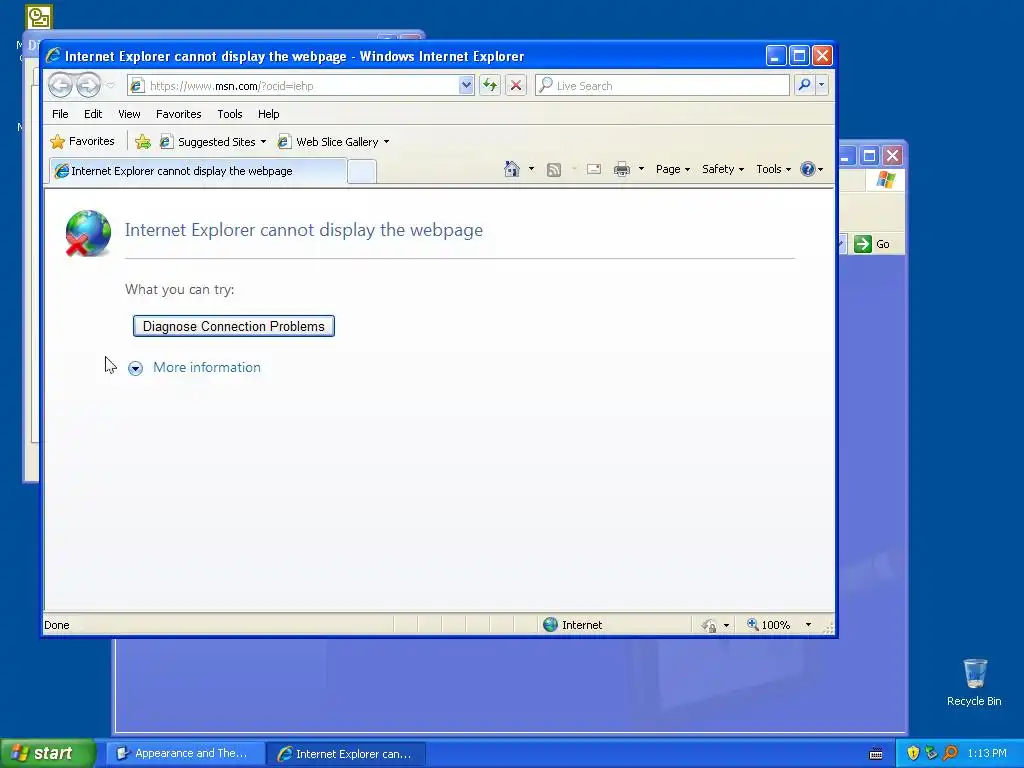Expand the Home button dropdown arrow

click(x=531, y=169)
